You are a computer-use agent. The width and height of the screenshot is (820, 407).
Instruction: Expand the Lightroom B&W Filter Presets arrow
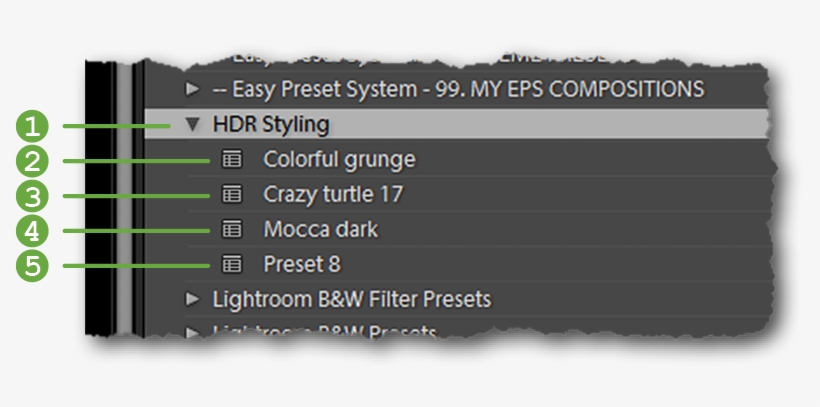[193, 299]
